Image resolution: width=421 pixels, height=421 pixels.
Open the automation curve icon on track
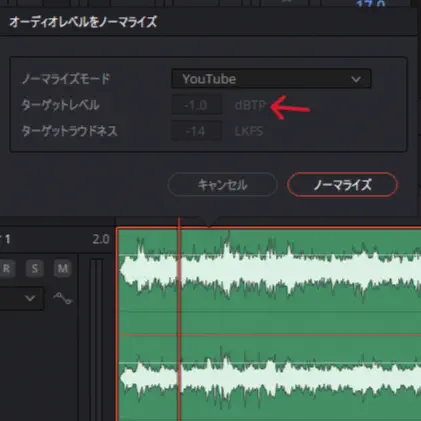63,298
